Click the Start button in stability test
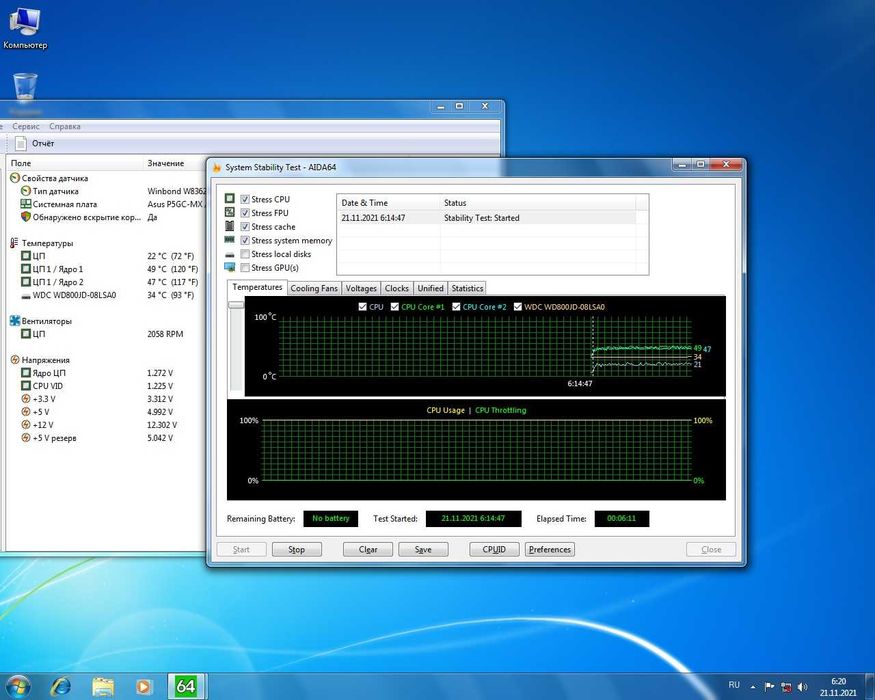 [x=241, y=549]
